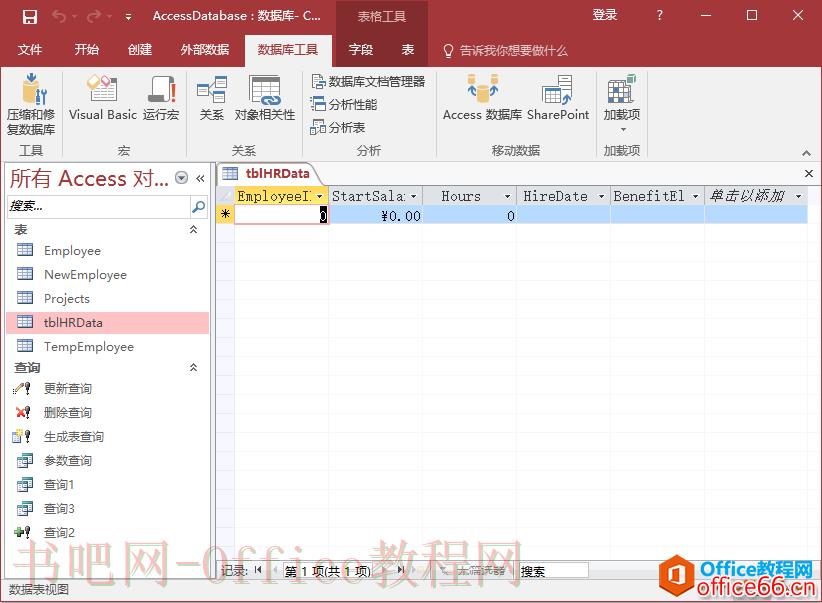The image size is (822, 603).
Task: Switch to the 创建 (Create) tab
Action: (140, 50)
